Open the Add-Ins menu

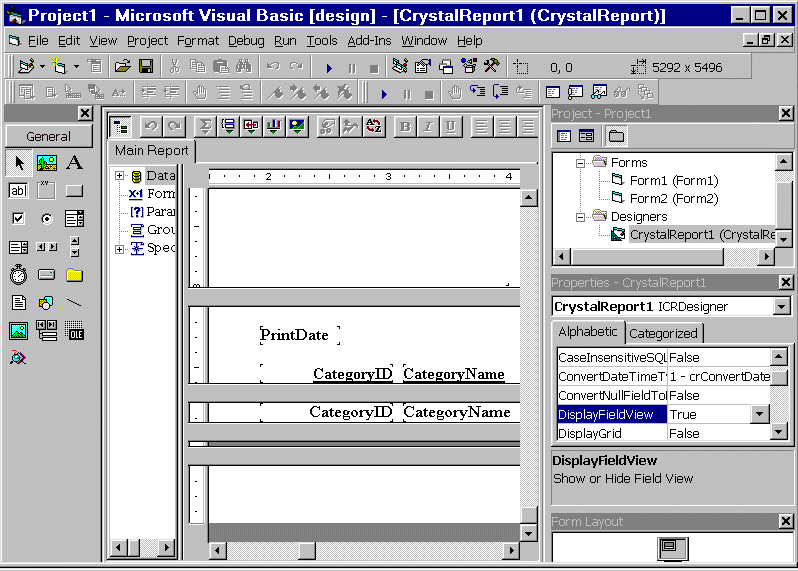370,41
